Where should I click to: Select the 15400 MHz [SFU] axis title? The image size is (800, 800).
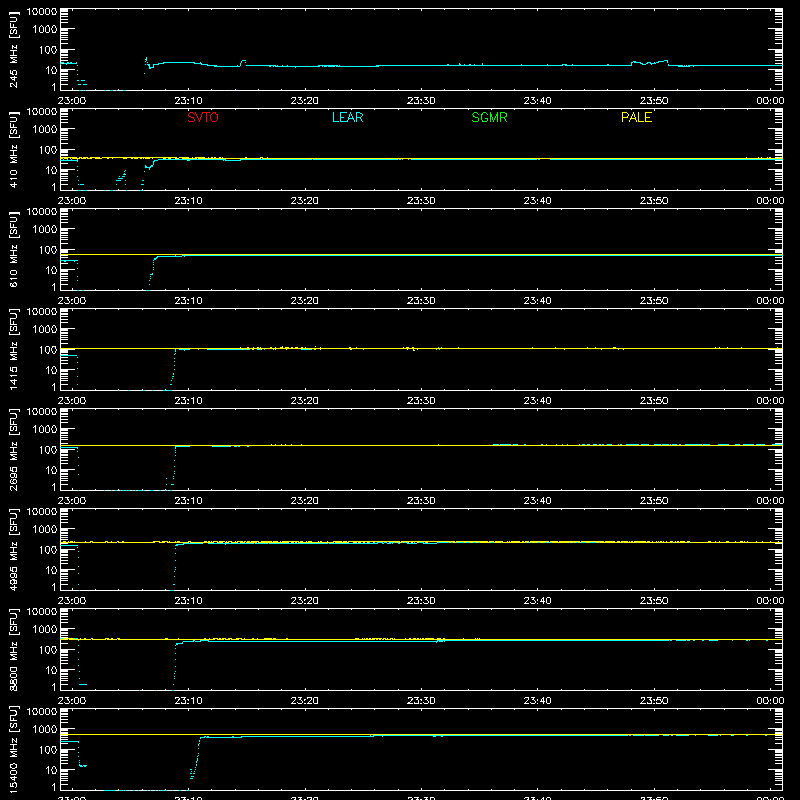[x=13, y=749]
